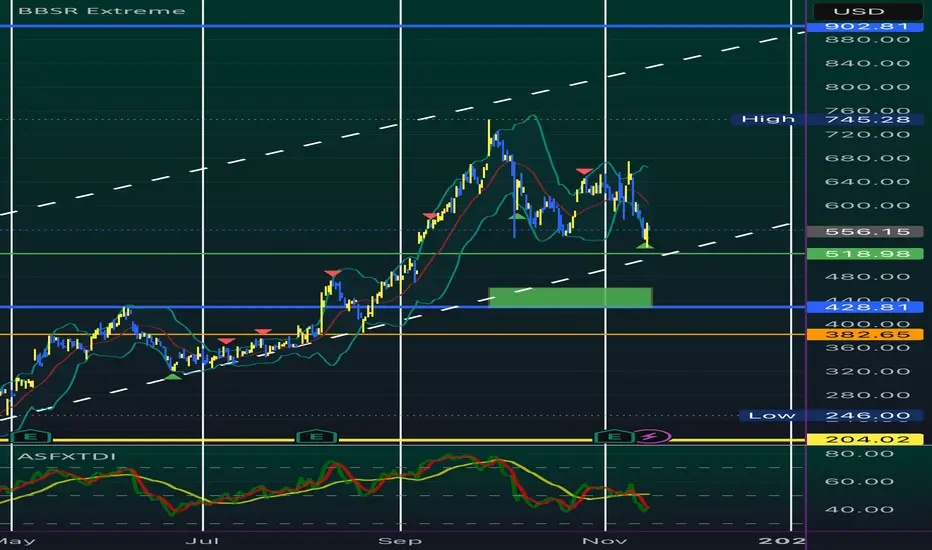The image size is (932, 550).
Task: Click the green up-triangle signal in late June
Action: pyautogui.click(x=173, y=375)
